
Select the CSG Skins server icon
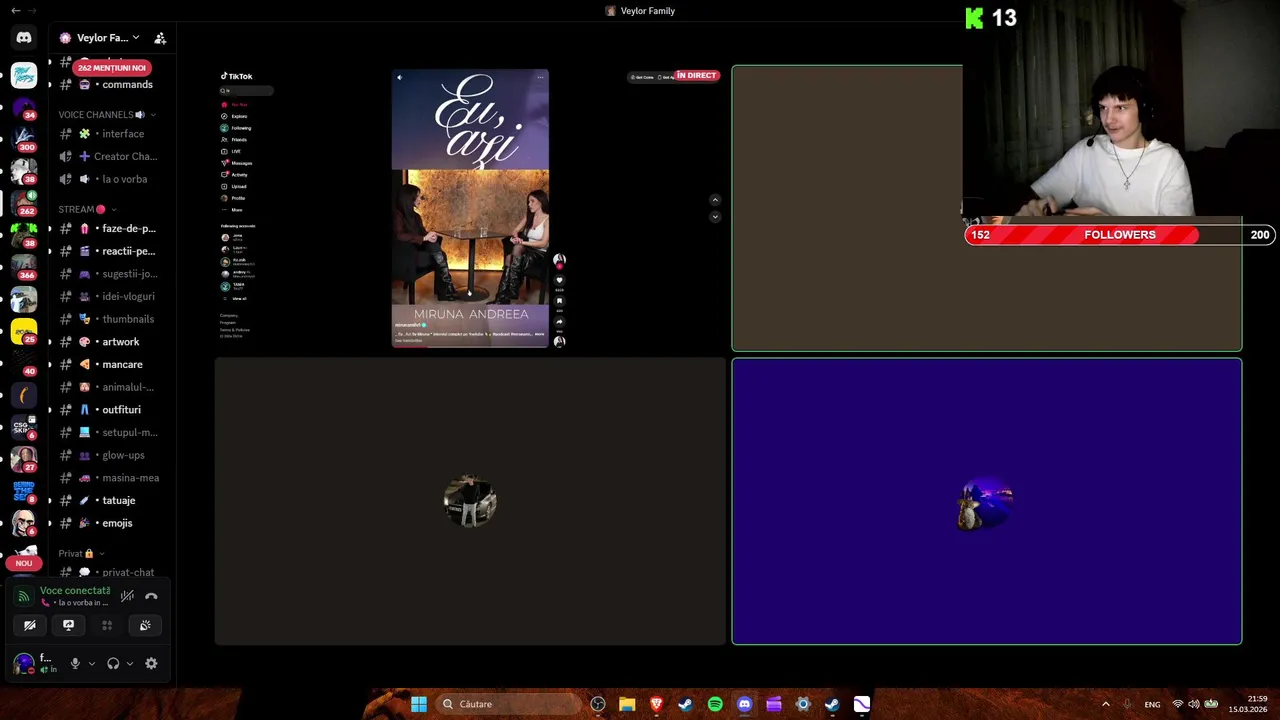[x=24, y=427]
